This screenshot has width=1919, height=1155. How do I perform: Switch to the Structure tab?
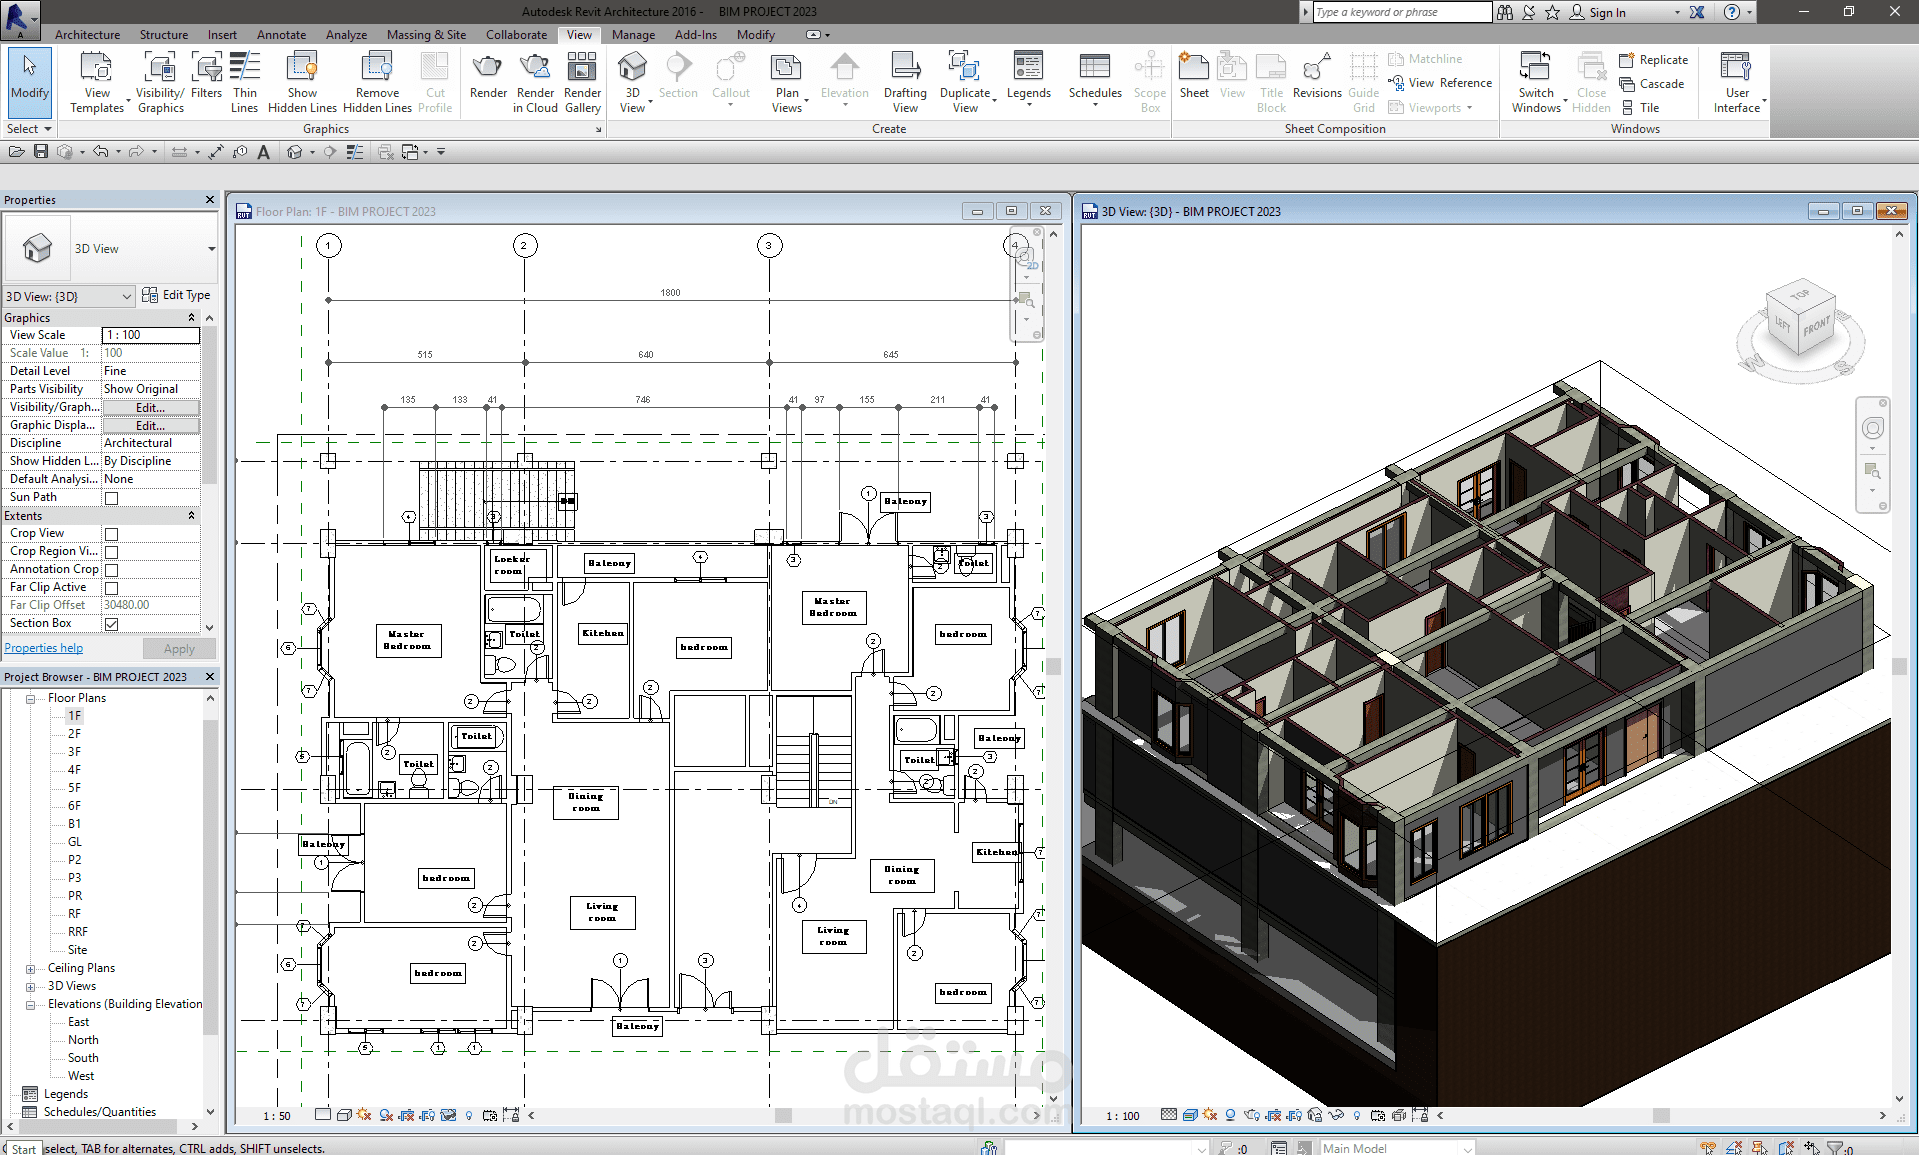point(164,35)
